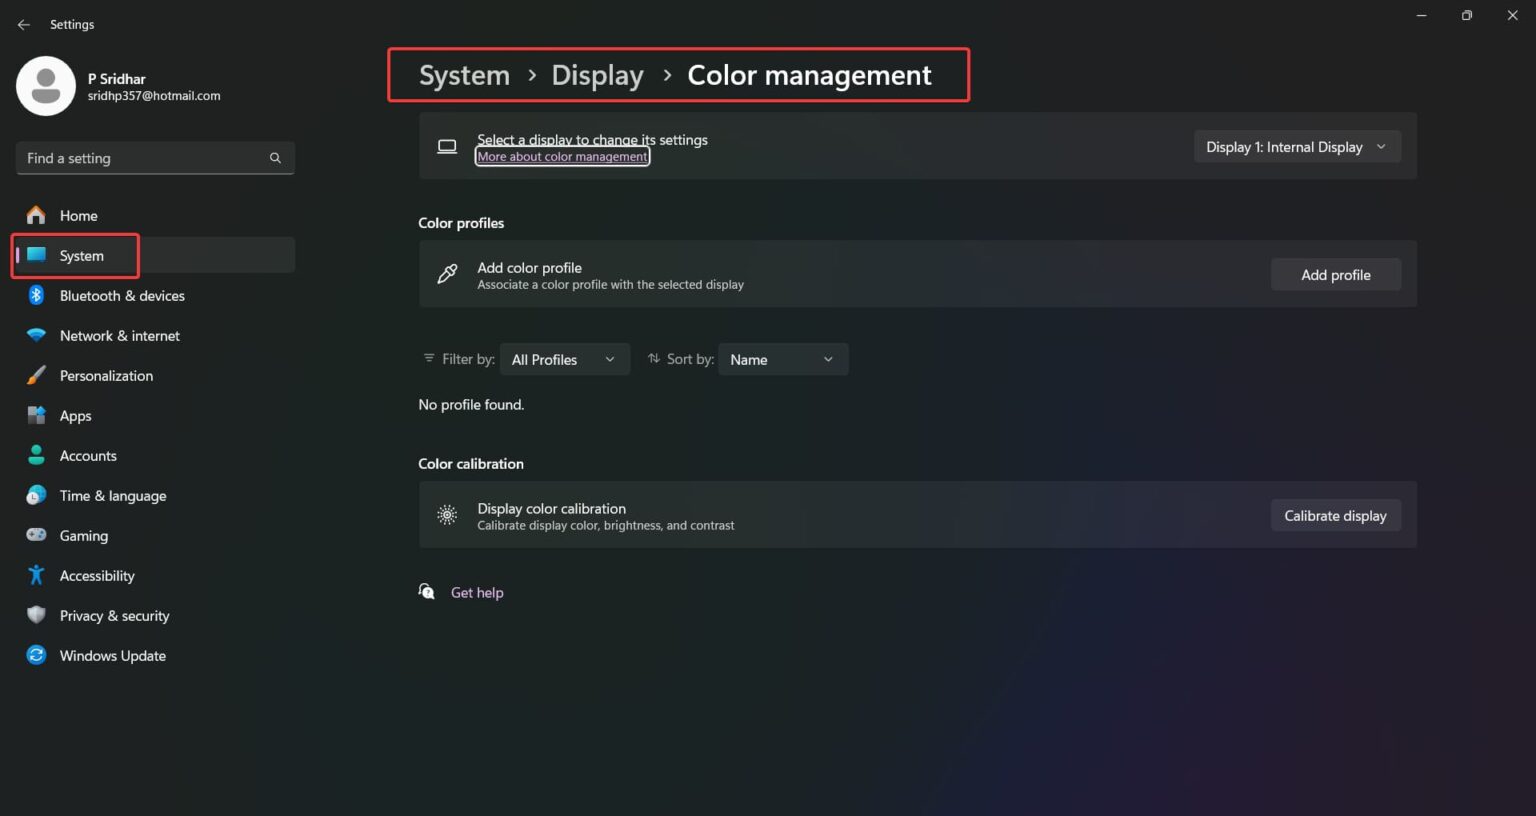Open Gaming settings via controller icon
Viewport: 1536px width, 816px height.
click(36, 535)
